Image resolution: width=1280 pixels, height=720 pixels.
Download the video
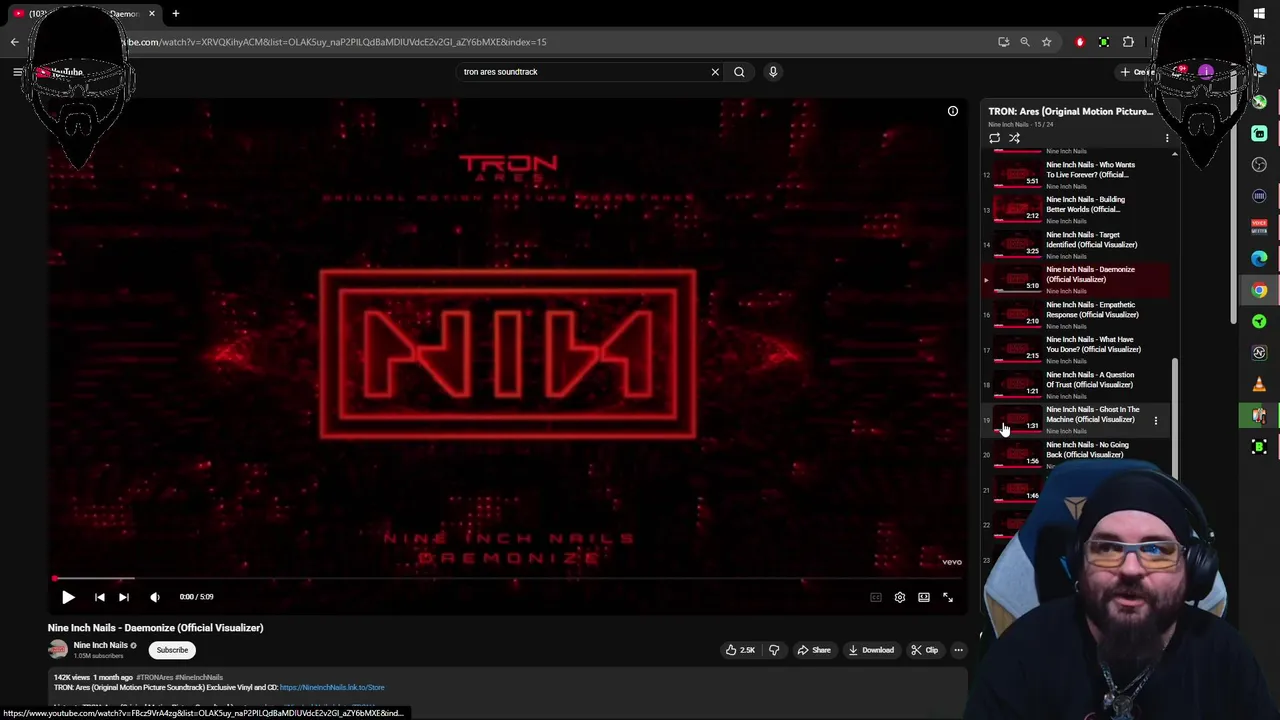[x=871, y=650]
